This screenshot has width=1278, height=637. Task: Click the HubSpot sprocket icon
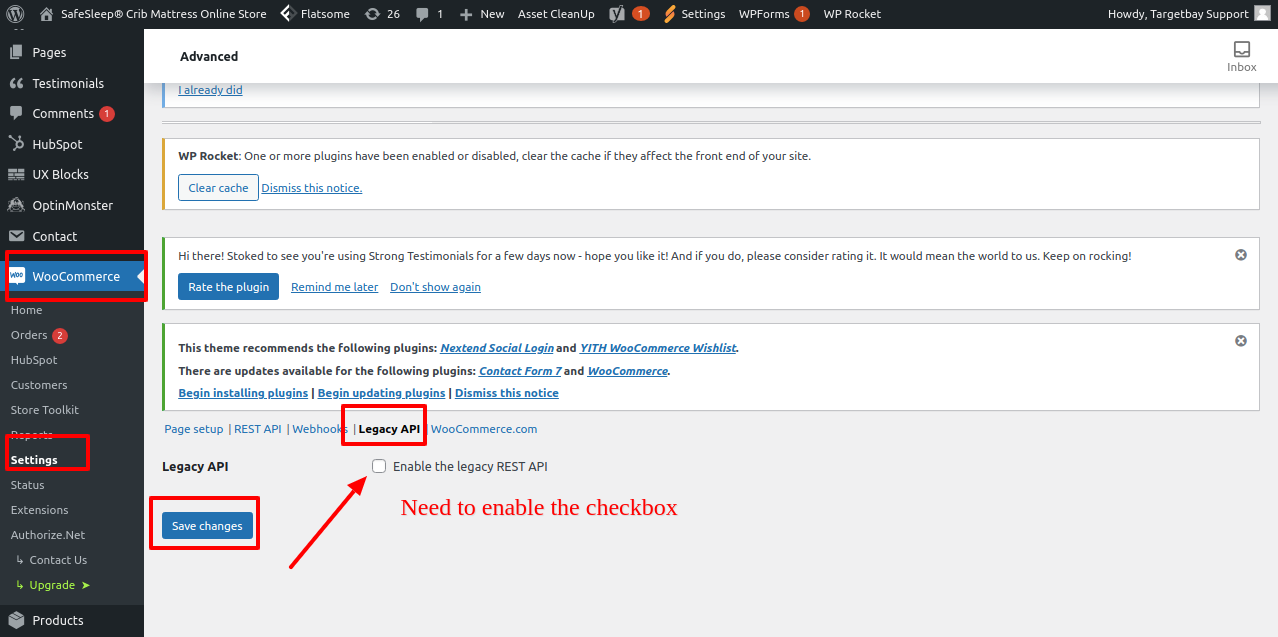(16, 144)
